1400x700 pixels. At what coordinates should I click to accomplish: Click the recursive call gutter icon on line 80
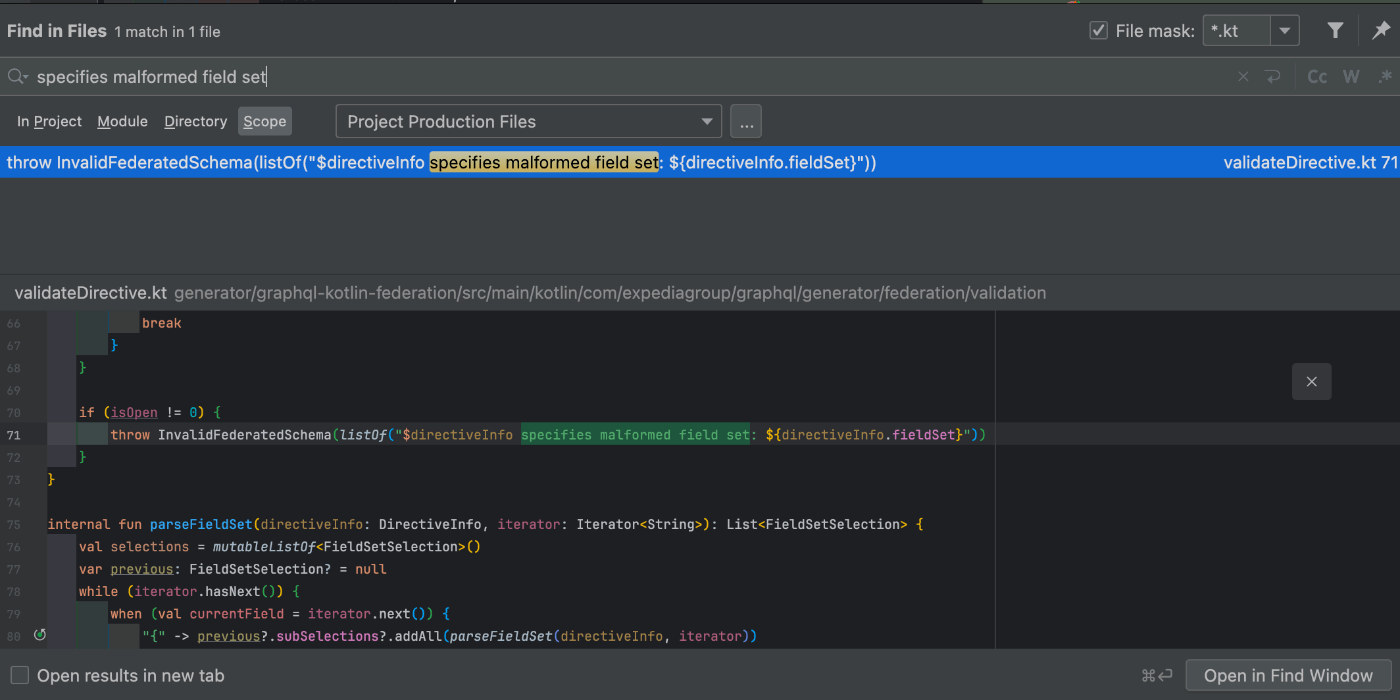point(39,635)
